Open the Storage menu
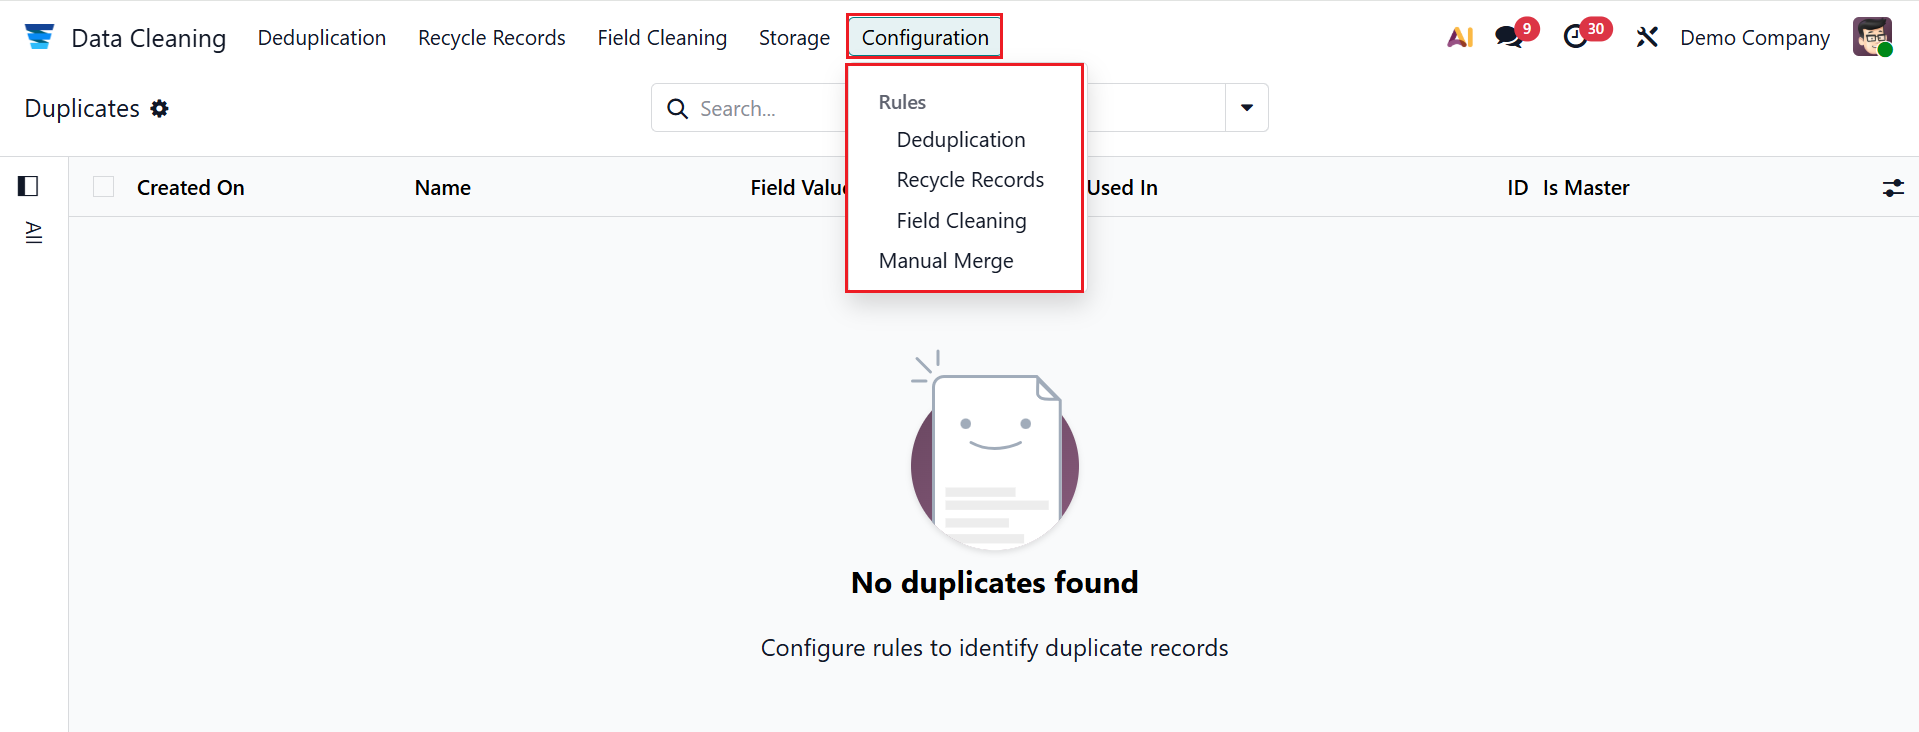Screen dimensions: 1919x732 (x=794, y=37)
